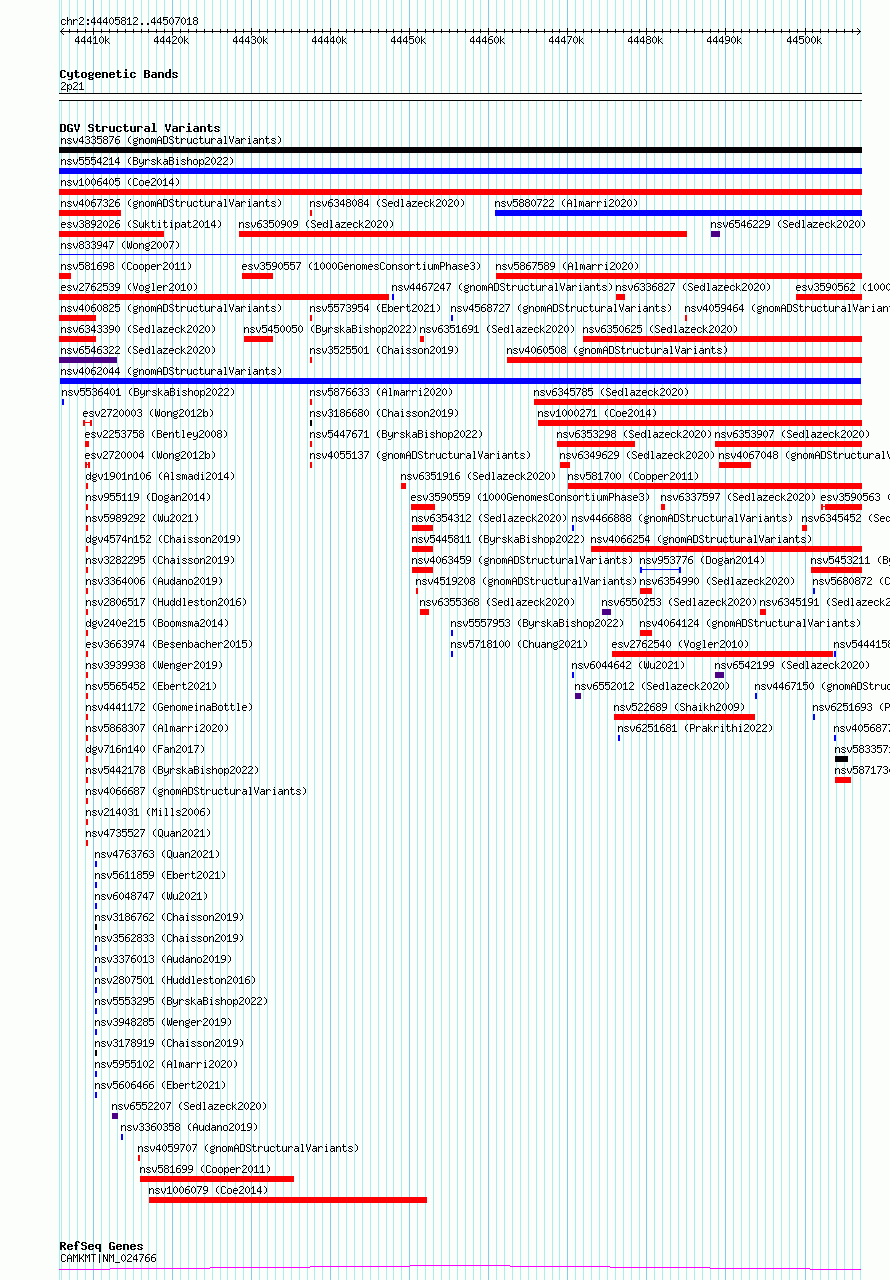Click the nsv2807501 (Huddleston2016) label

pyautogui.click(x=175, y=980)
